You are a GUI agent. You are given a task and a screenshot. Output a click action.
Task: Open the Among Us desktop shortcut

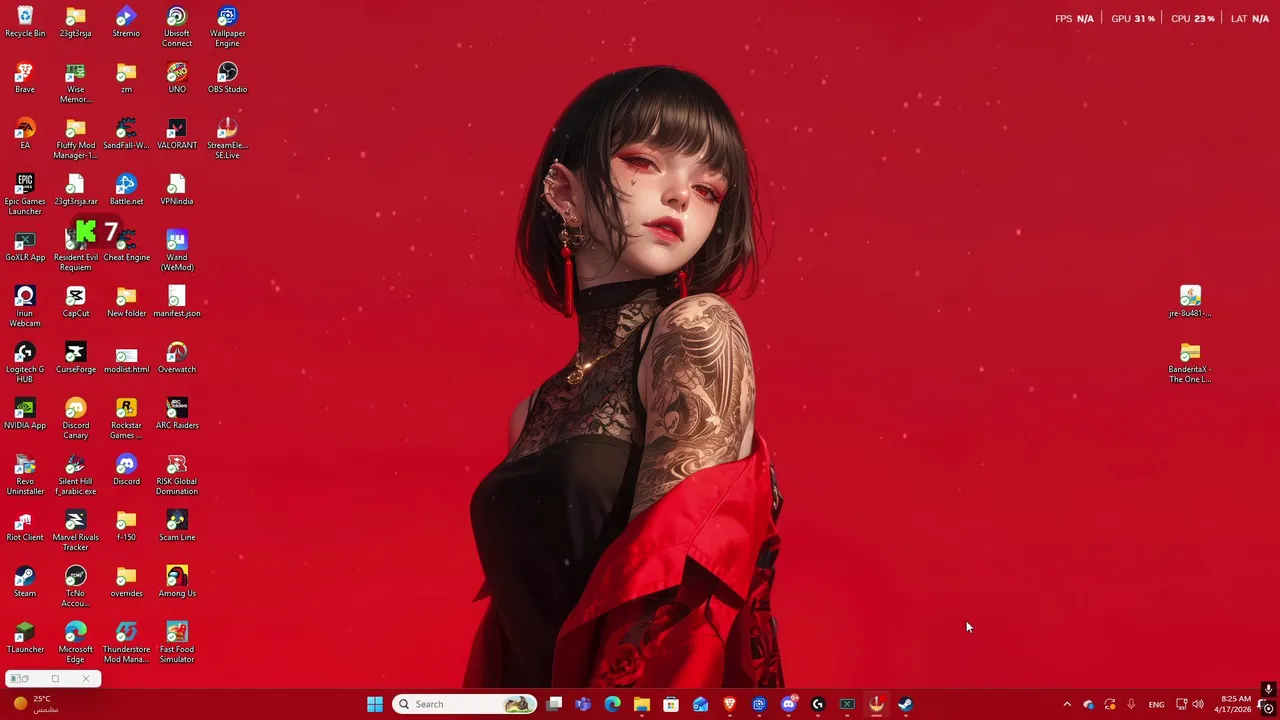(x=177, y=582)
